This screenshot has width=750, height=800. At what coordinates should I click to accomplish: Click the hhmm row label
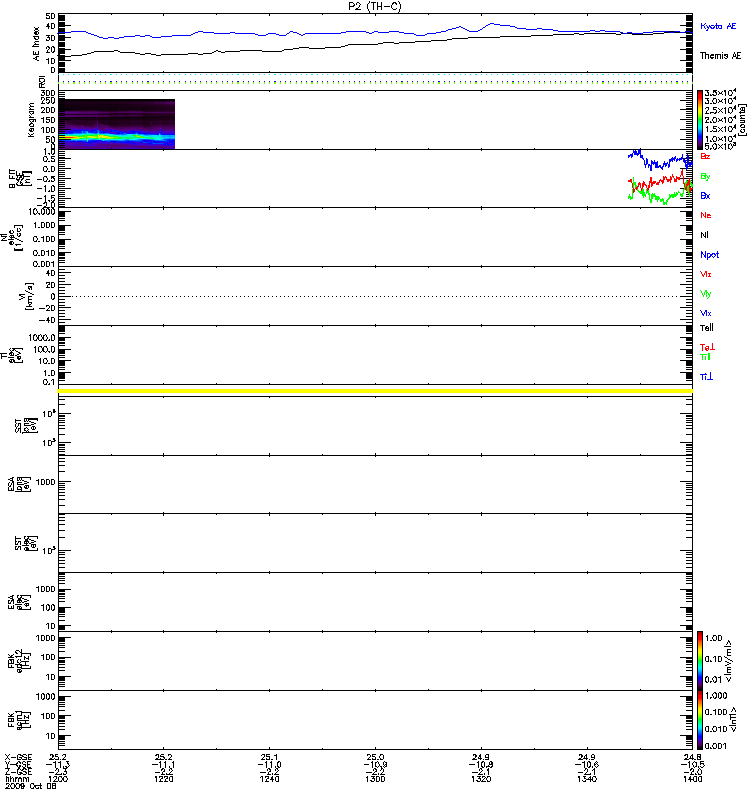(x=17, y=779)
